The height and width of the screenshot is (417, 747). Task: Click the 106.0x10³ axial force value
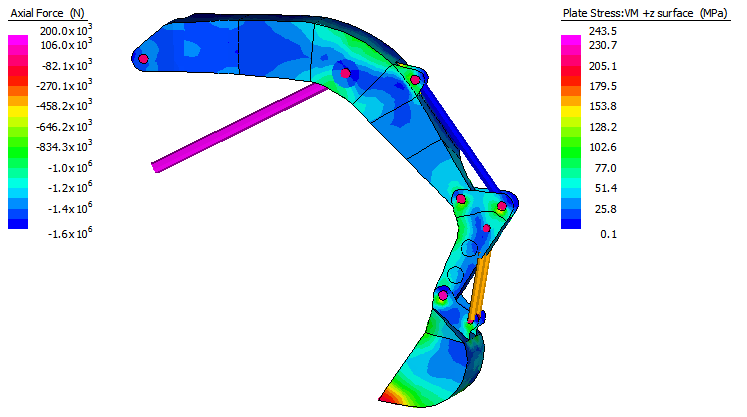pos(66,45)
